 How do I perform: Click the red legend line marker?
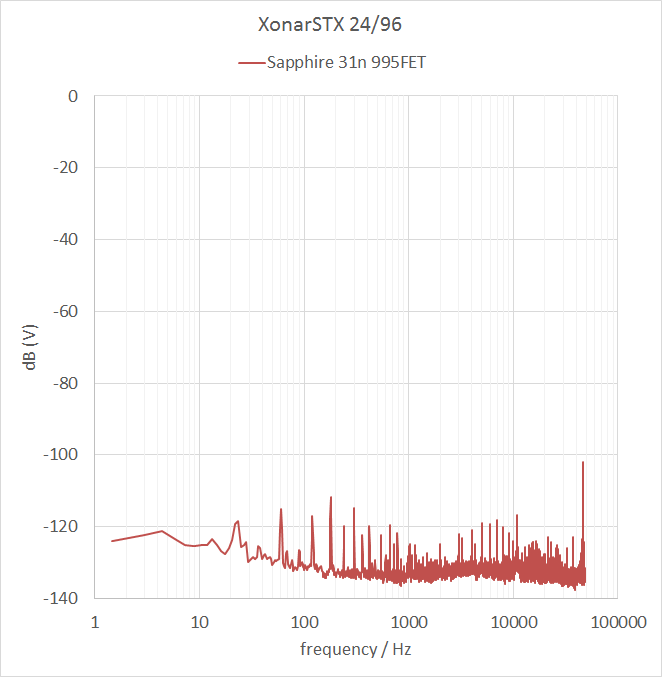pyautogui.click(x=251, y=63)
